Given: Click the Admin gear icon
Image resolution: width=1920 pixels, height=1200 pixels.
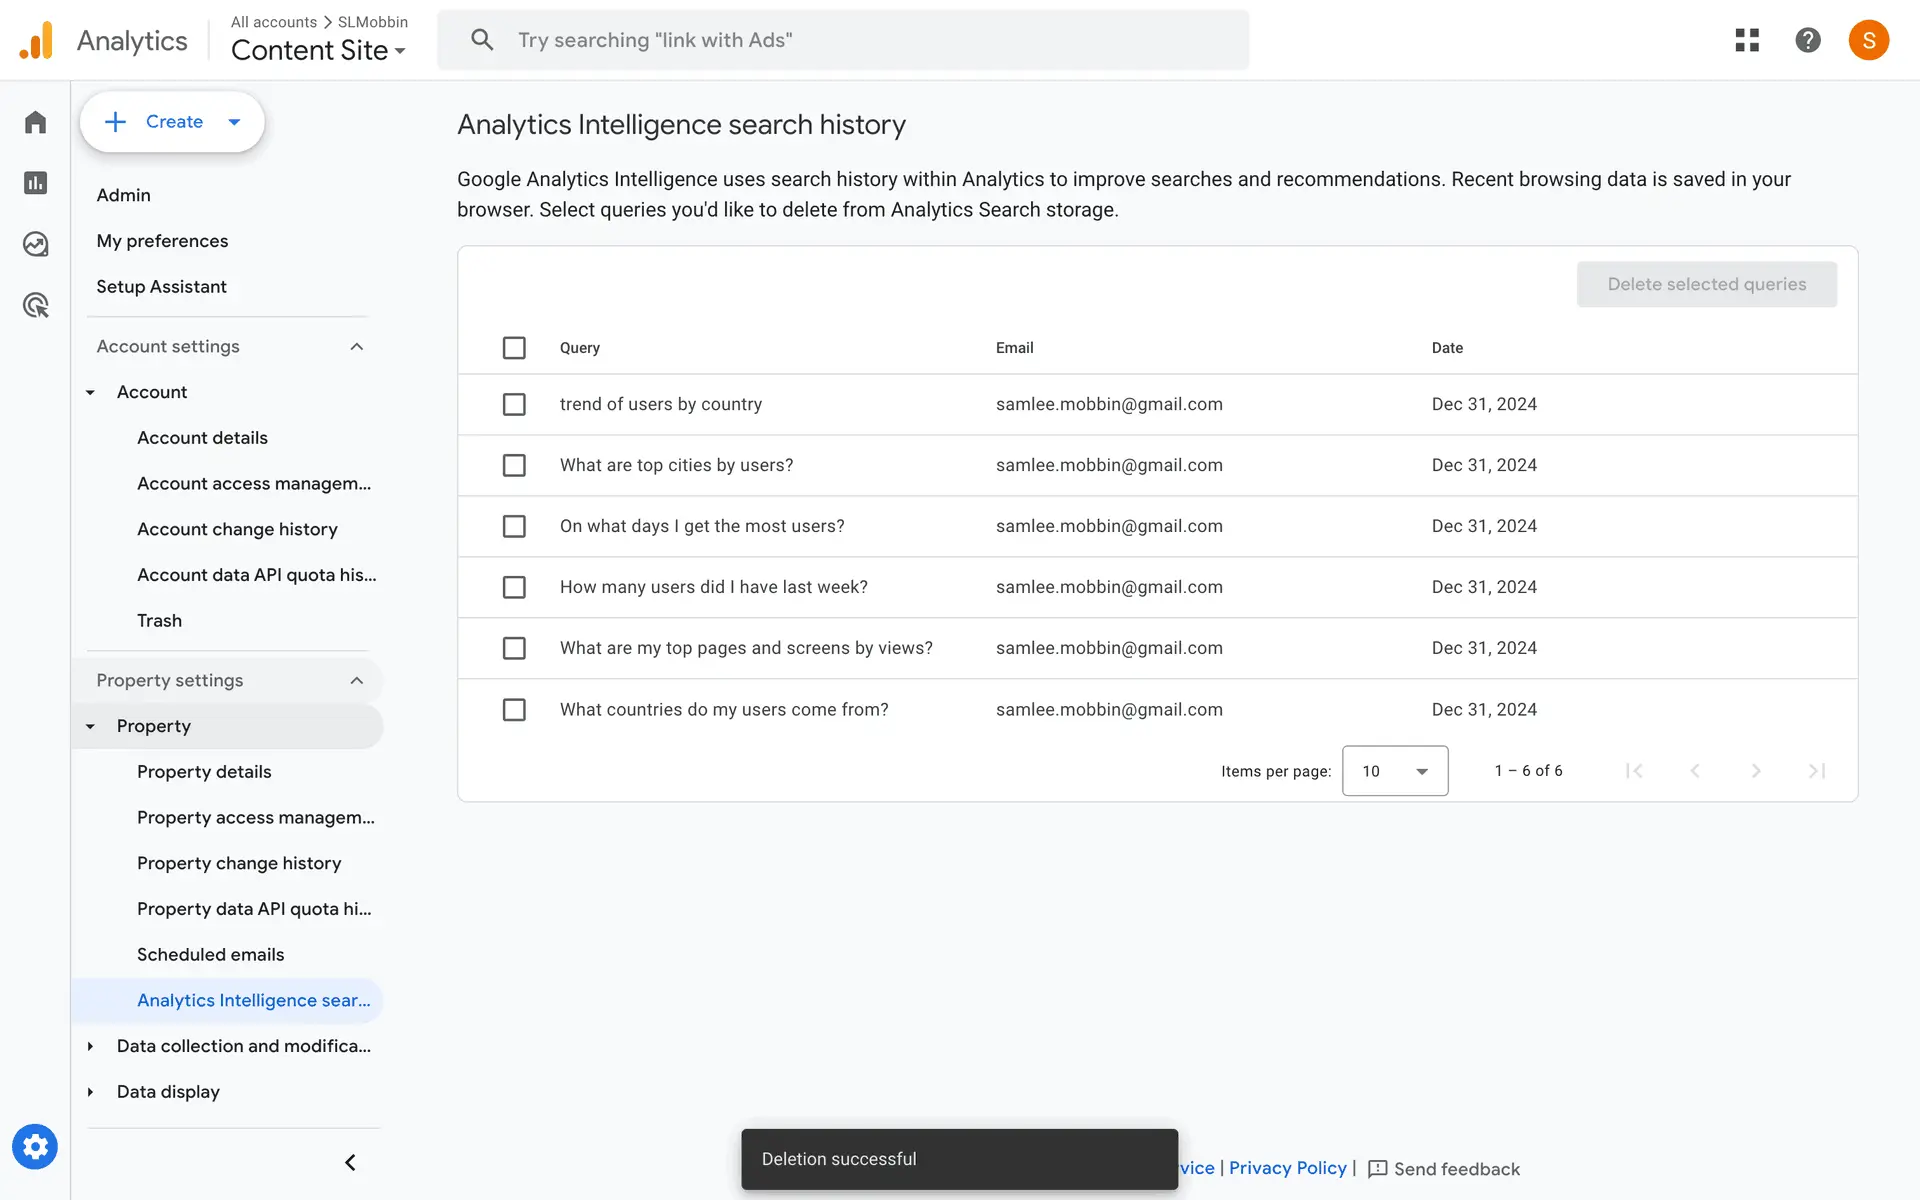Looking at the screenshot, I should pyautogui.click(x=35, y=1146).
